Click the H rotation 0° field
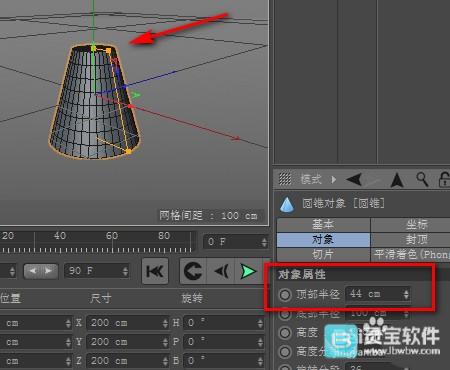 [224, 323]
